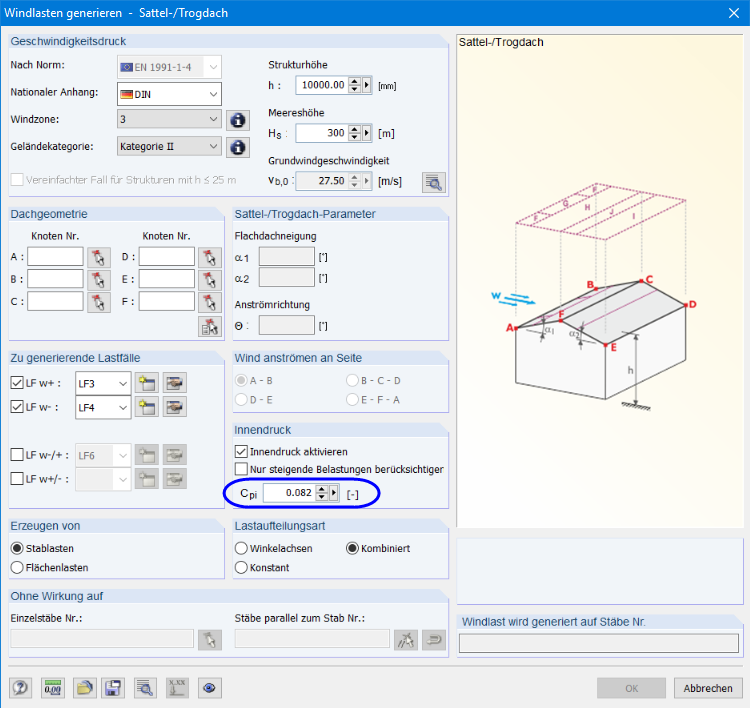Viewport: 750px width, 708px height.
Task: Pick Einzelstäbe members graphically
Action: 210,640
